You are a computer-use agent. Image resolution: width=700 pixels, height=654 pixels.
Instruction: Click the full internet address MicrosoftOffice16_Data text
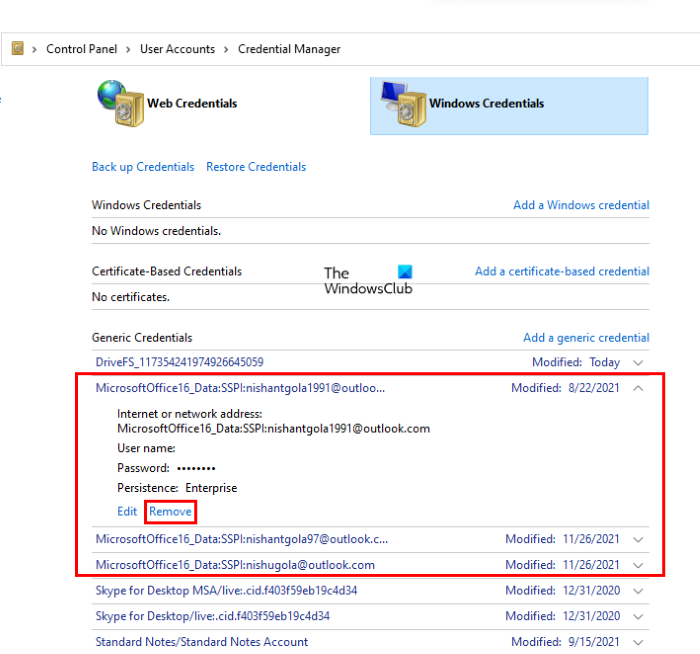273,429
